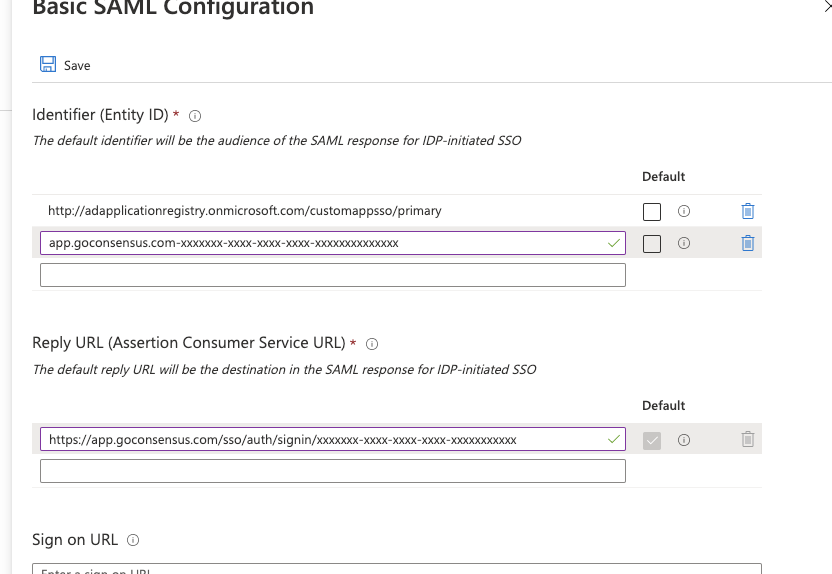The height and width of the screenshot is (574, 832).
Task: Click the Sign on URL heading
Action: (75, 540)
